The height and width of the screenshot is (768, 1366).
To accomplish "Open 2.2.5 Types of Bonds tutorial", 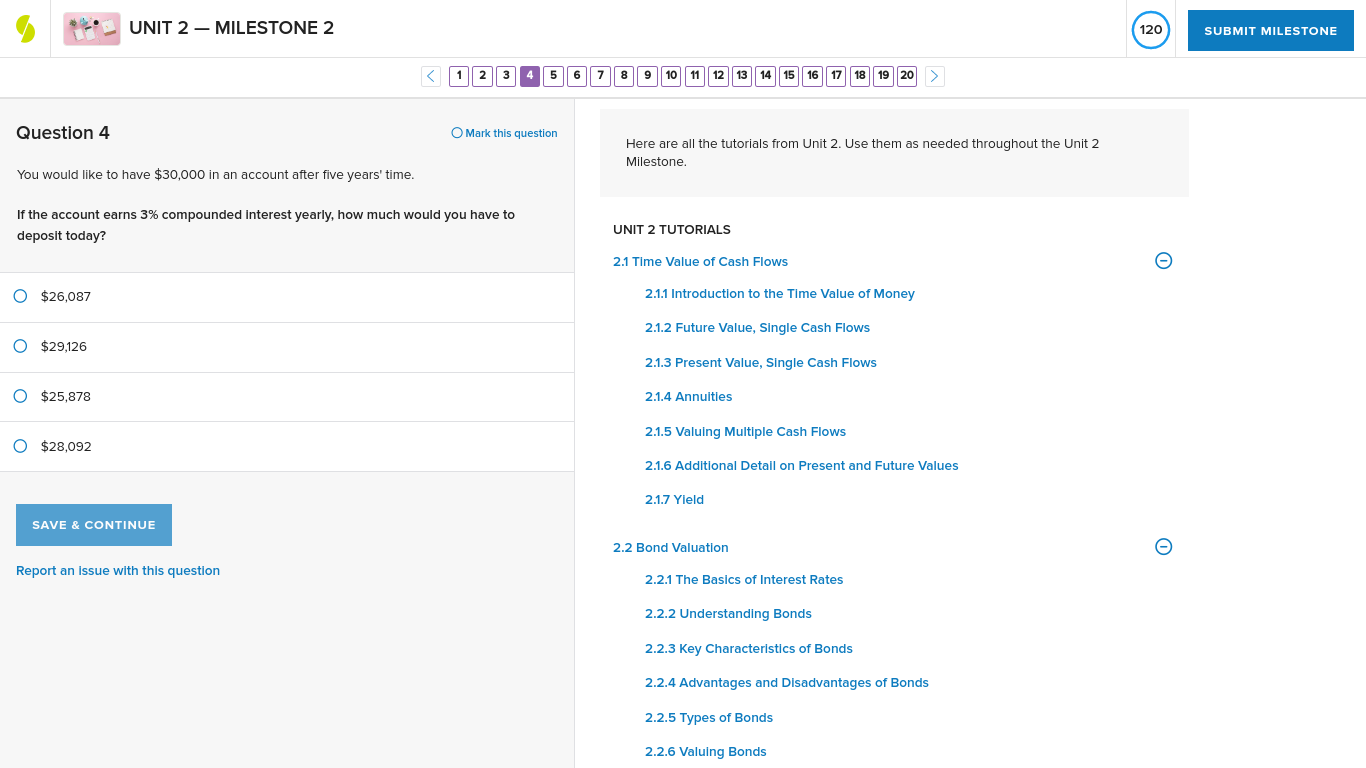I will [708, 717].
